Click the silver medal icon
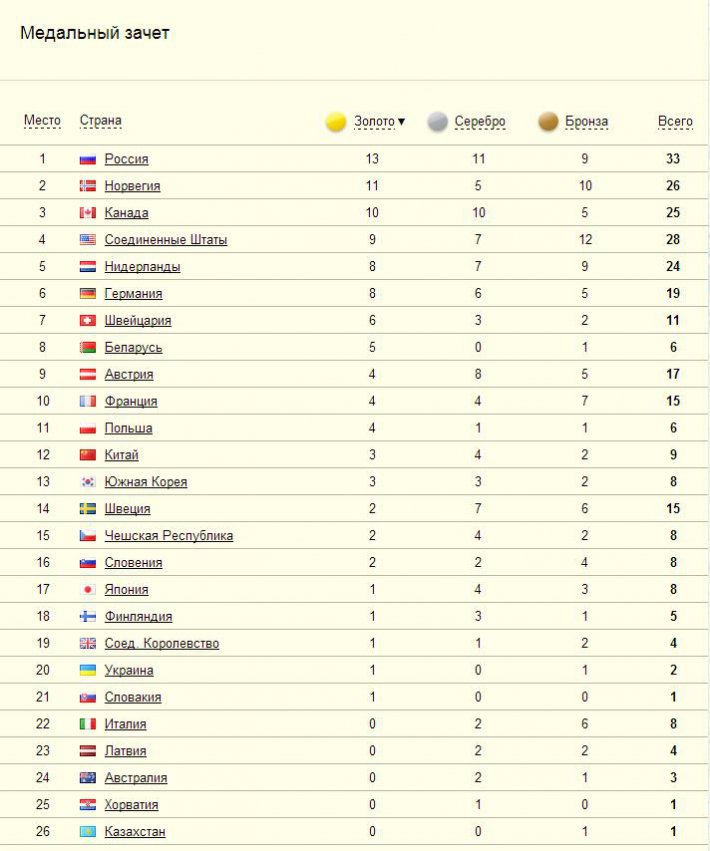This screenshot has height=851, width=710. [437, 122]
